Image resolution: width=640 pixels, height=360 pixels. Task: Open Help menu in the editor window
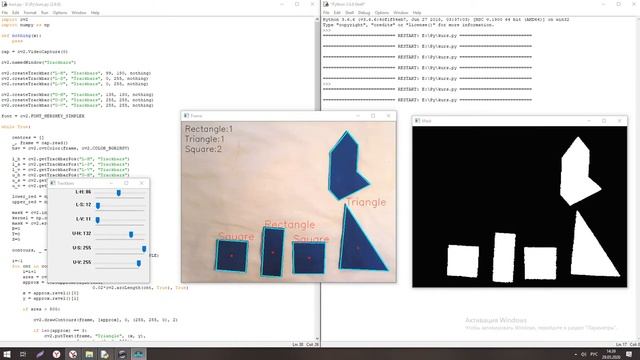pos(95,13)
